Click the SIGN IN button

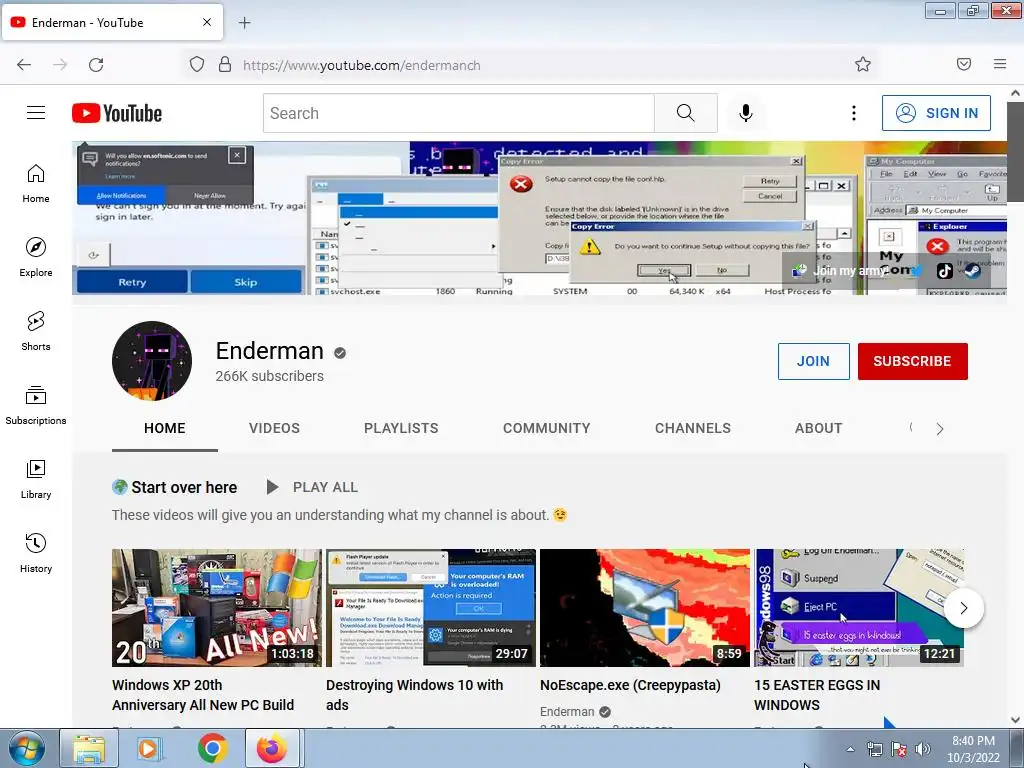click(x=936, y=113)
